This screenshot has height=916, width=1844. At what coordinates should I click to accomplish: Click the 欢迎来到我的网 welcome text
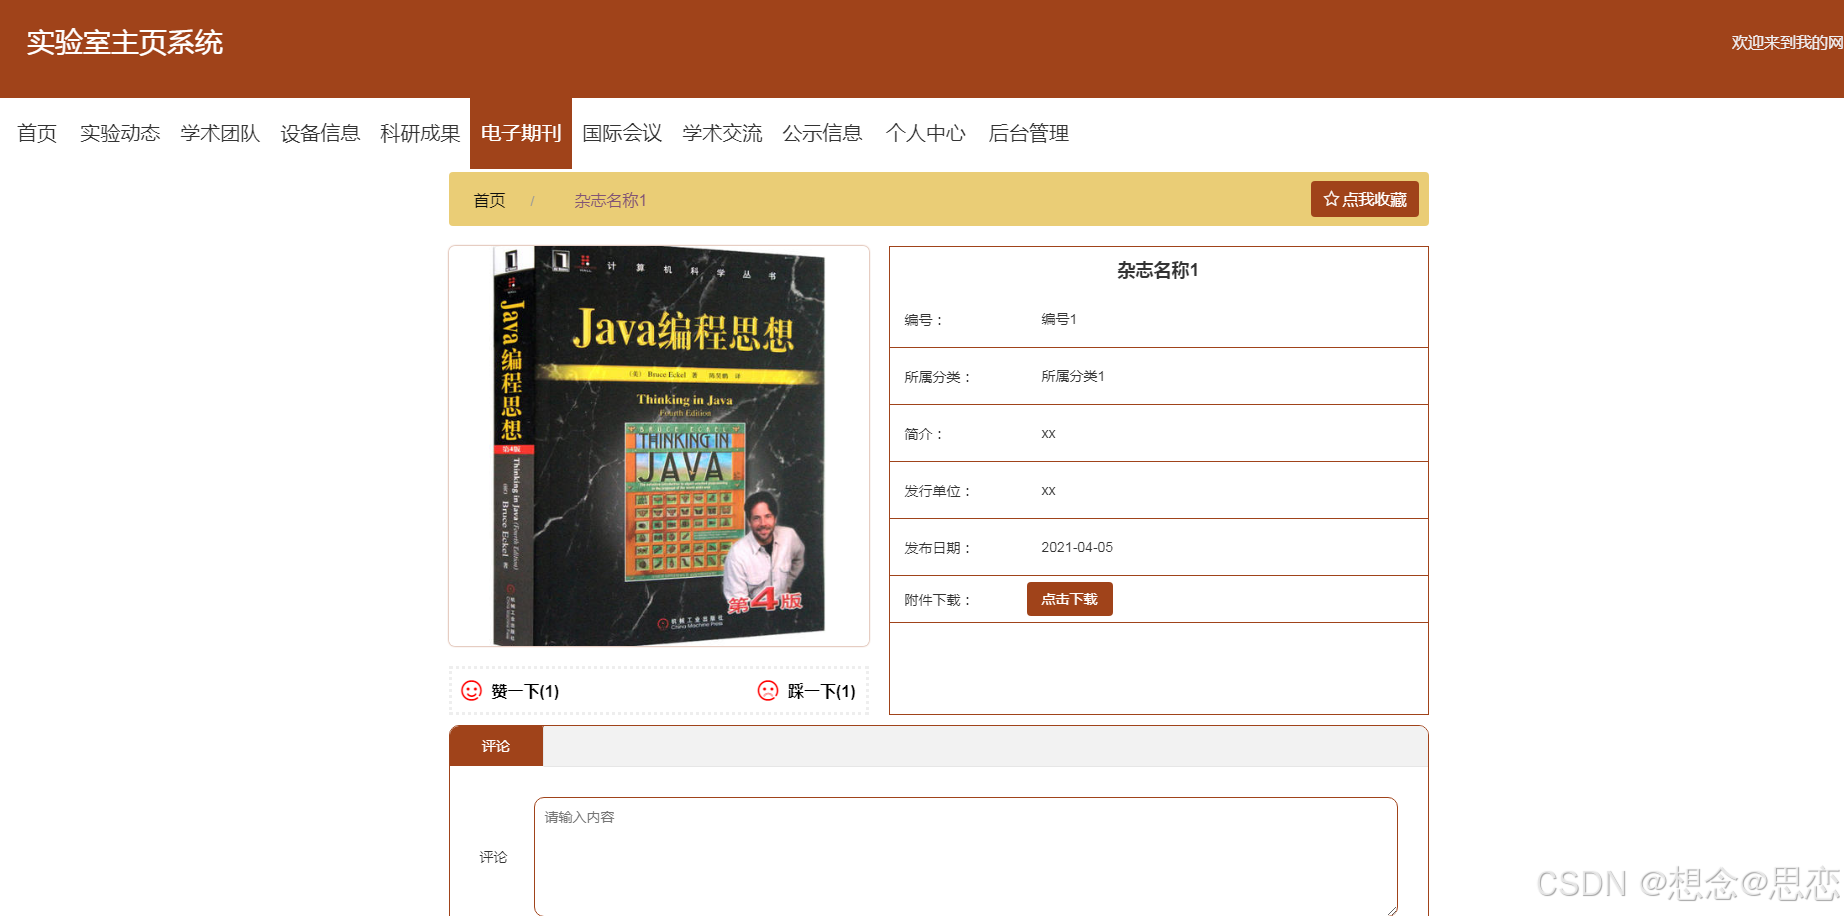1787,42
